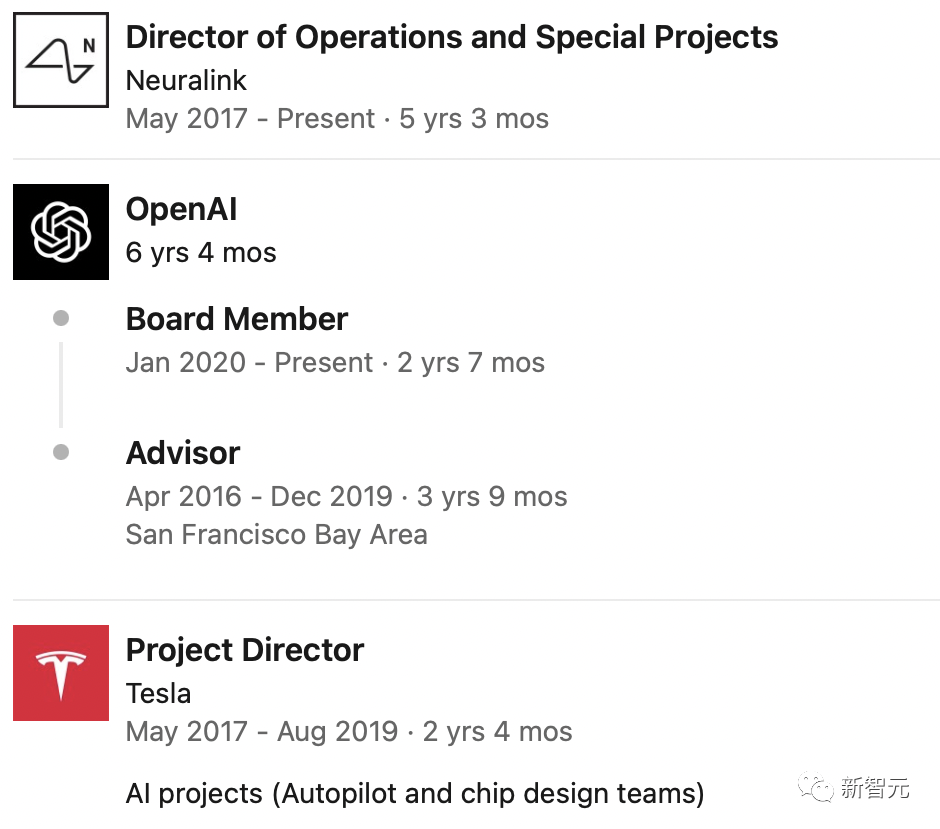
Task: Click the San Francisco Bay Area location
Action: coord(276,535)
